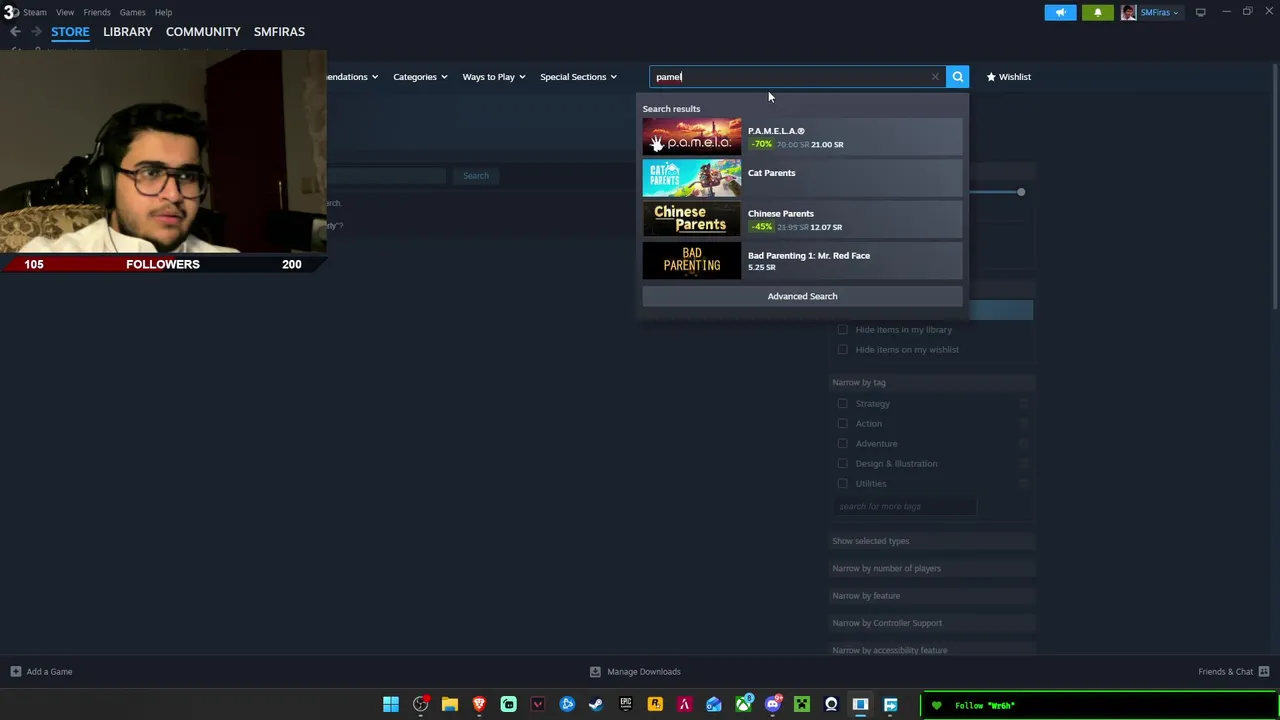Image resolution: width=1280 pixels, height=720 pixels.
Task: Switch to the COMMUNITY tab
Action: [203, 32]
